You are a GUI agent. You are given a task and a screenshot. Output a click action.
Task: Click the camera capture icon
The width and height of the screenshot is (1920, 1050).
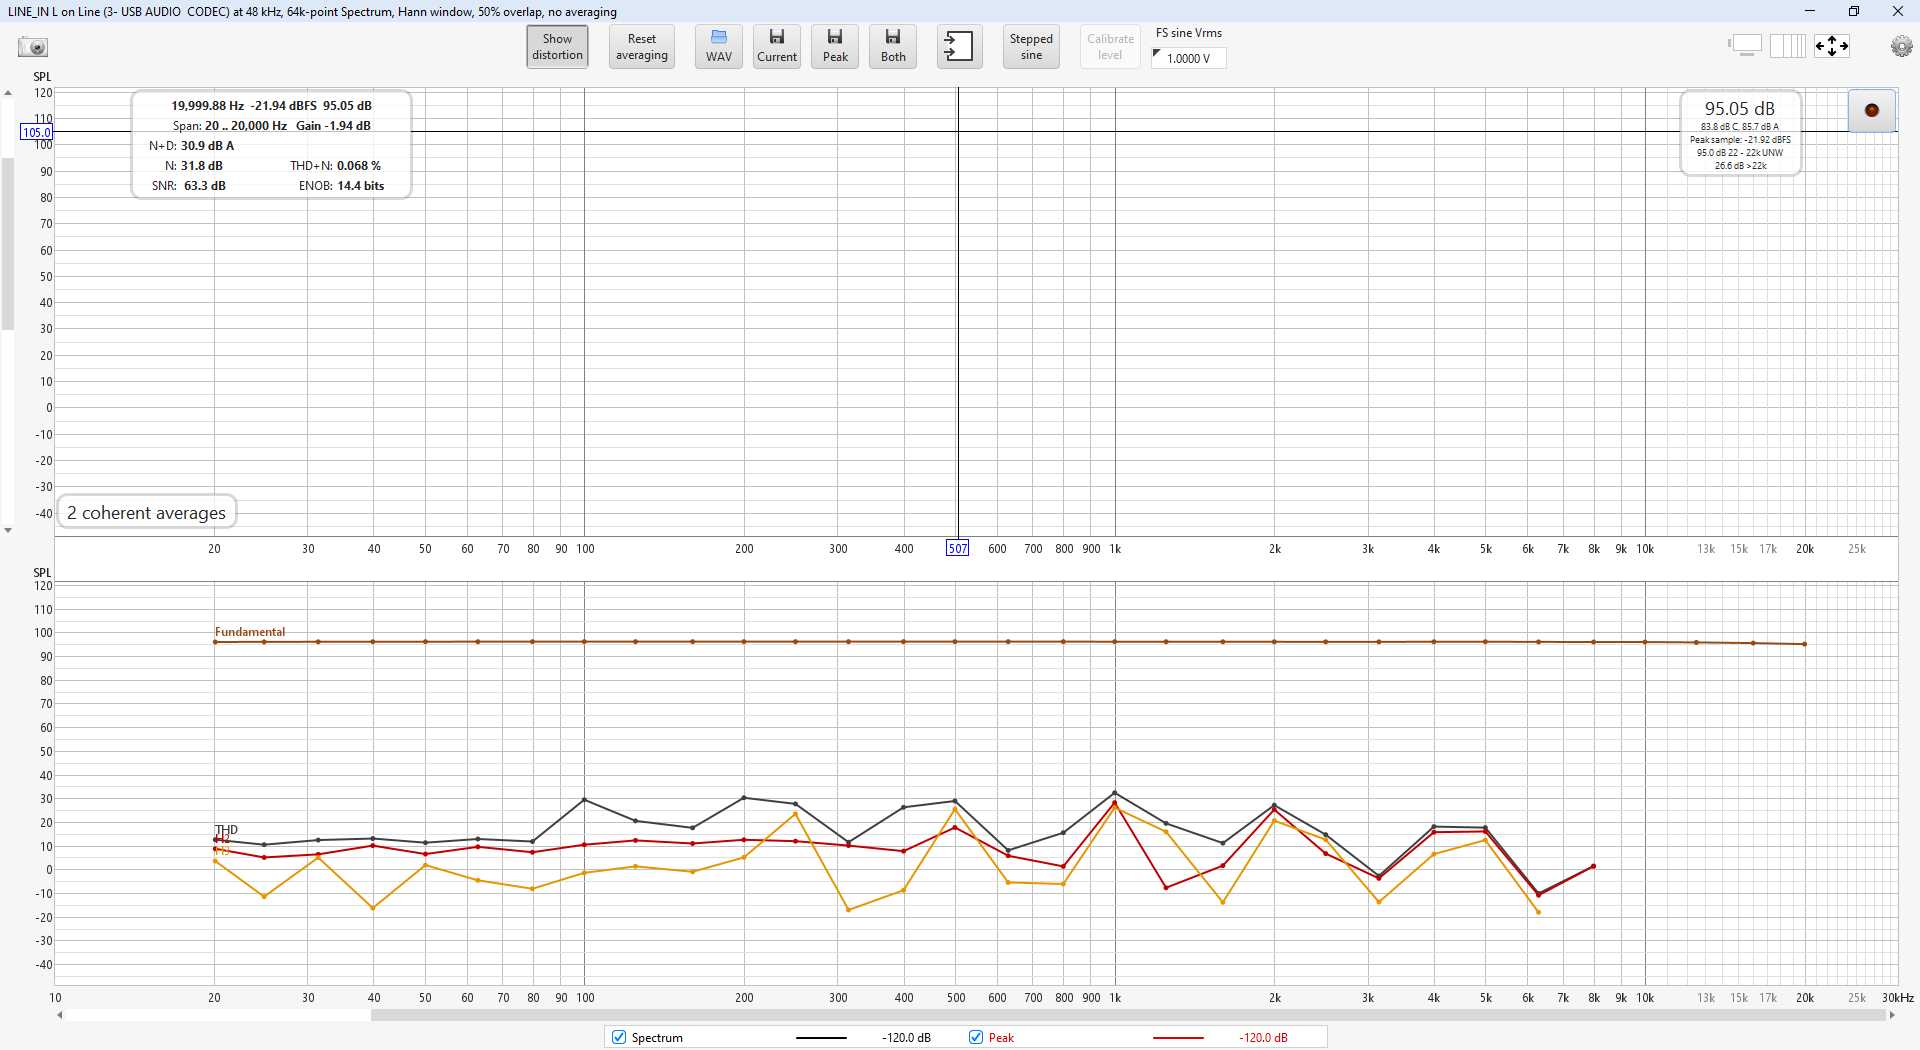(33, 47)
